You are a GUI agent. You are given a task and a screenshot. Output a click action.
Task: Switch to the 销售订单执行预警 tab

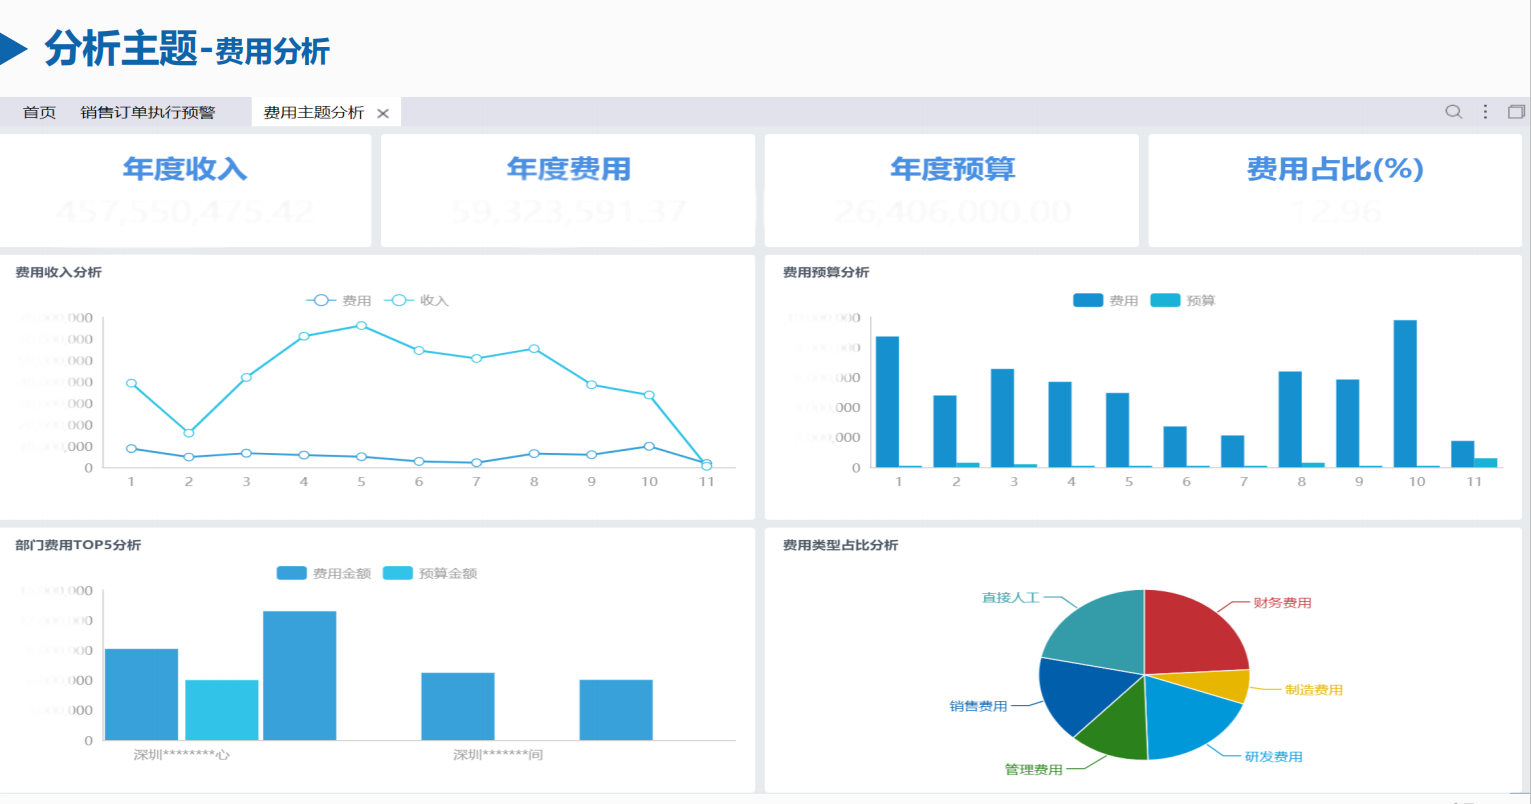coord(148,112)
